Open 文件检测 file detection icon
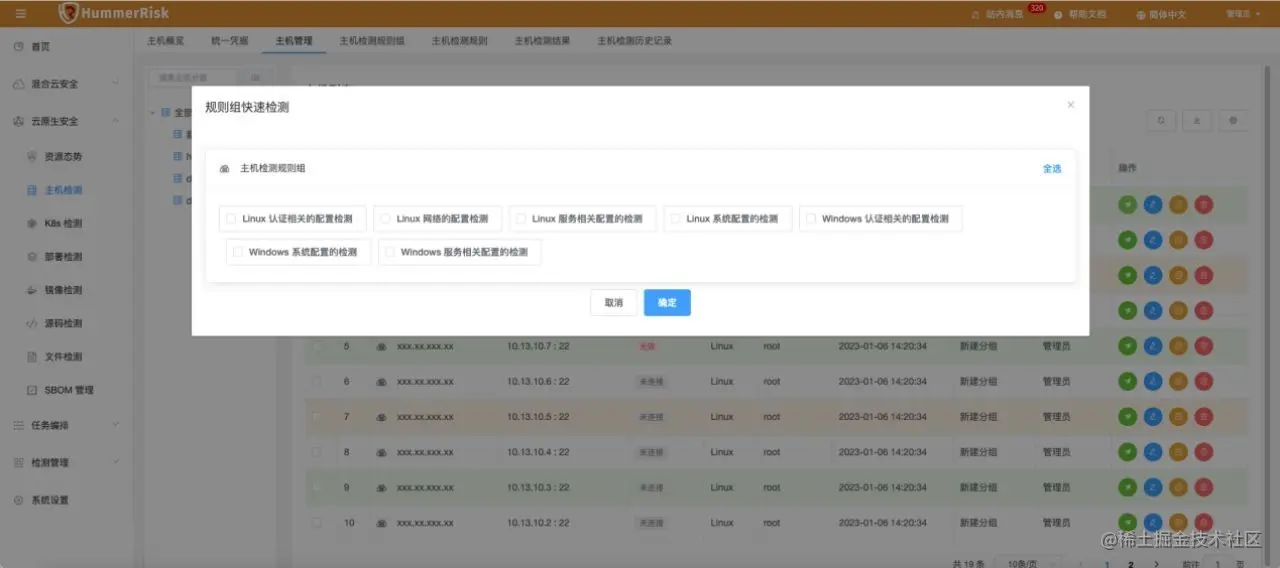The height and width of the screenshot is (568, 1280). point(33,357)
